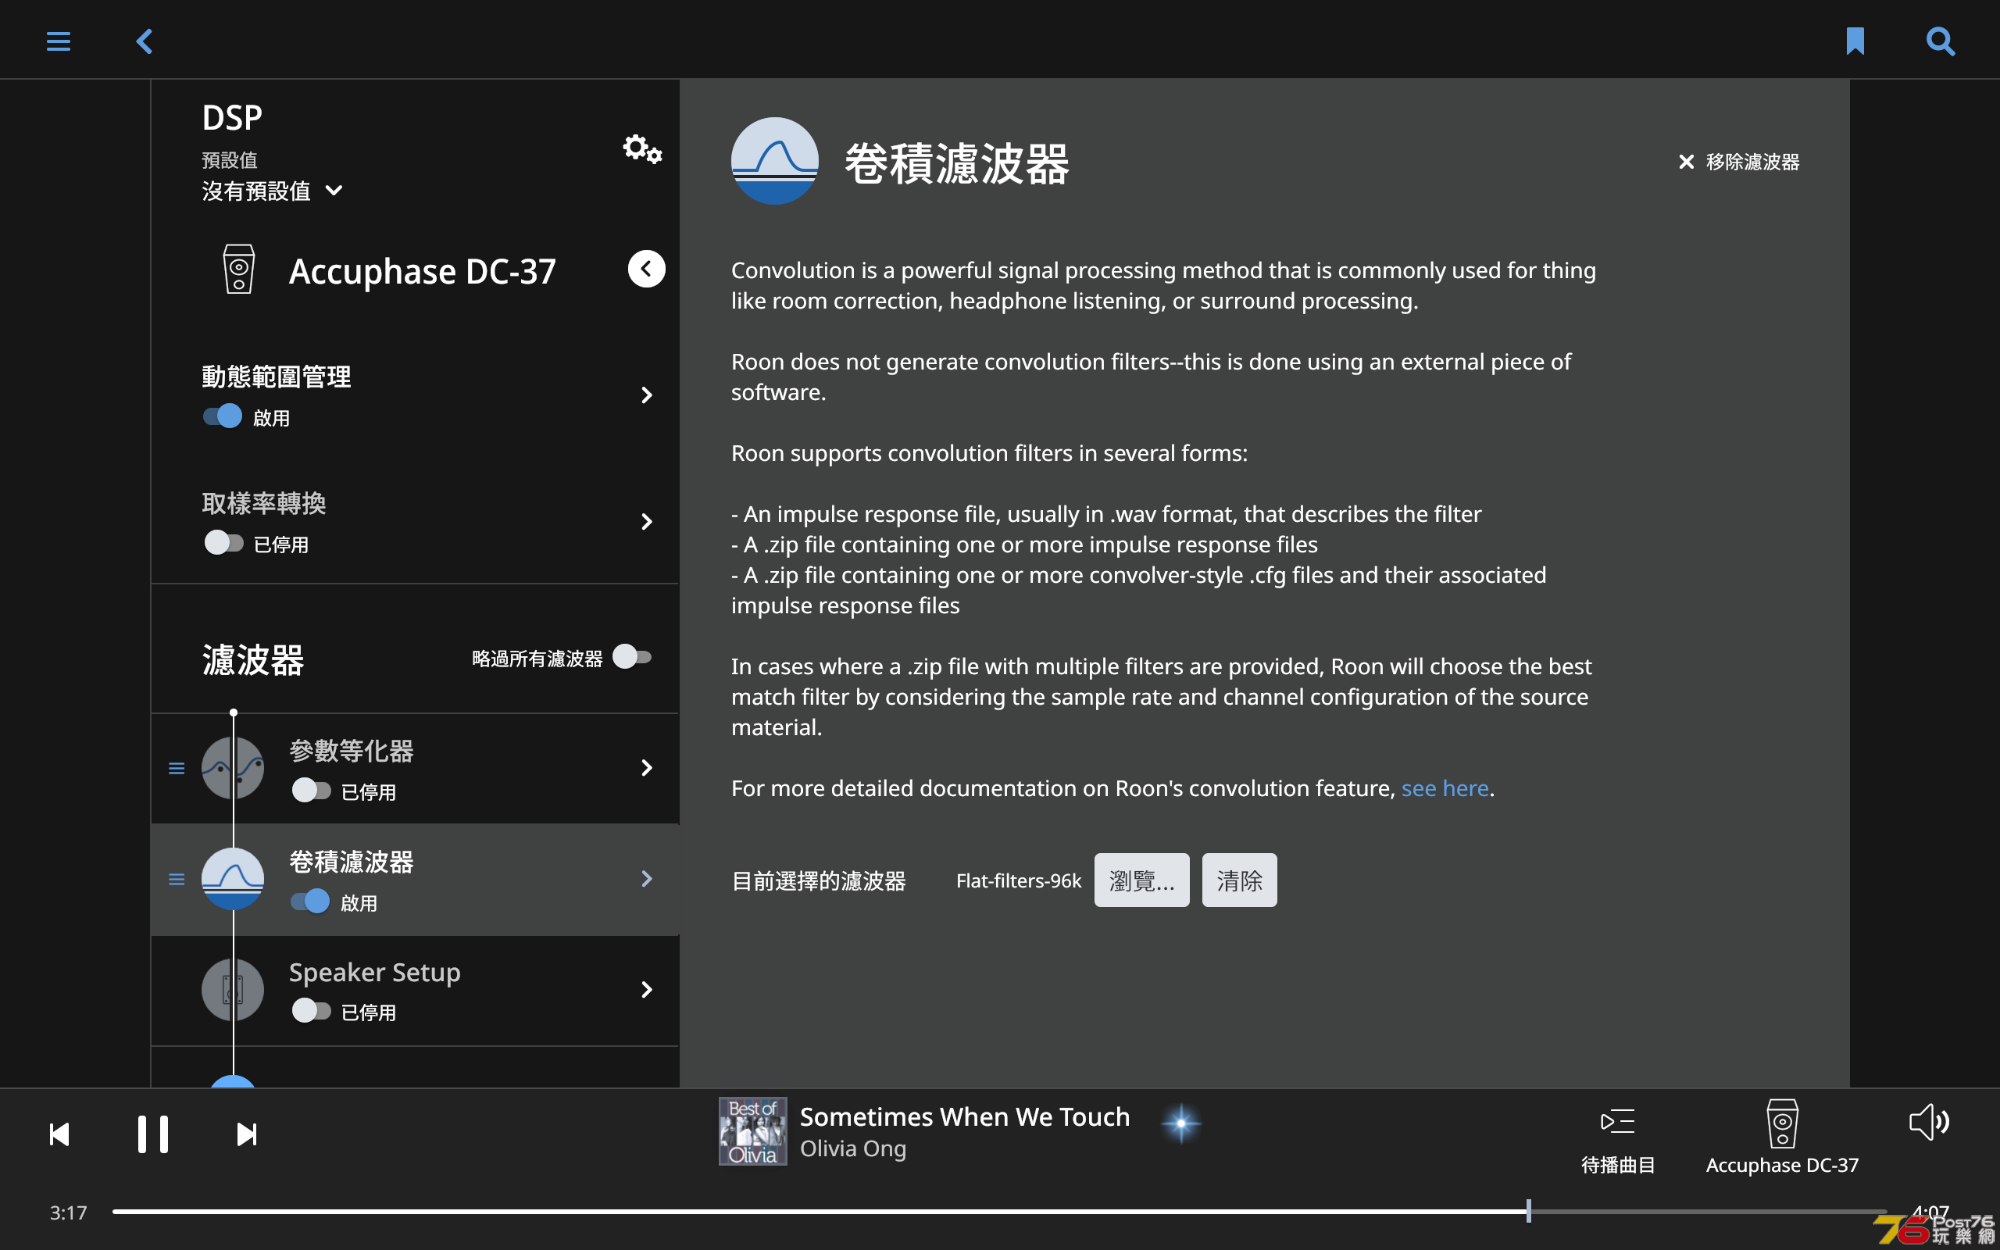The image size is (2000, 1250).
Task: Click the 濾波器 section heading
Action: [253, 660]
